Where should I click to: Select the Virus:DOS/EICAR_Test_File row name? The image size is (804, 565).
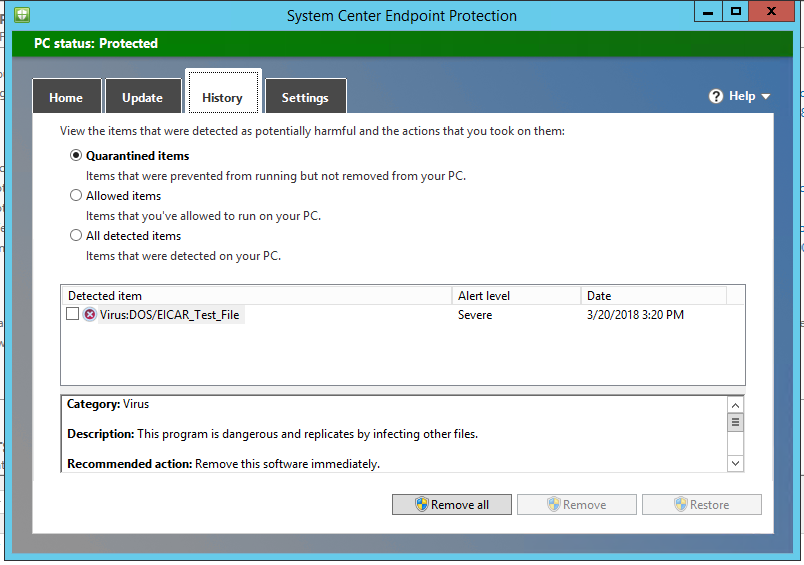coord(170,315)
